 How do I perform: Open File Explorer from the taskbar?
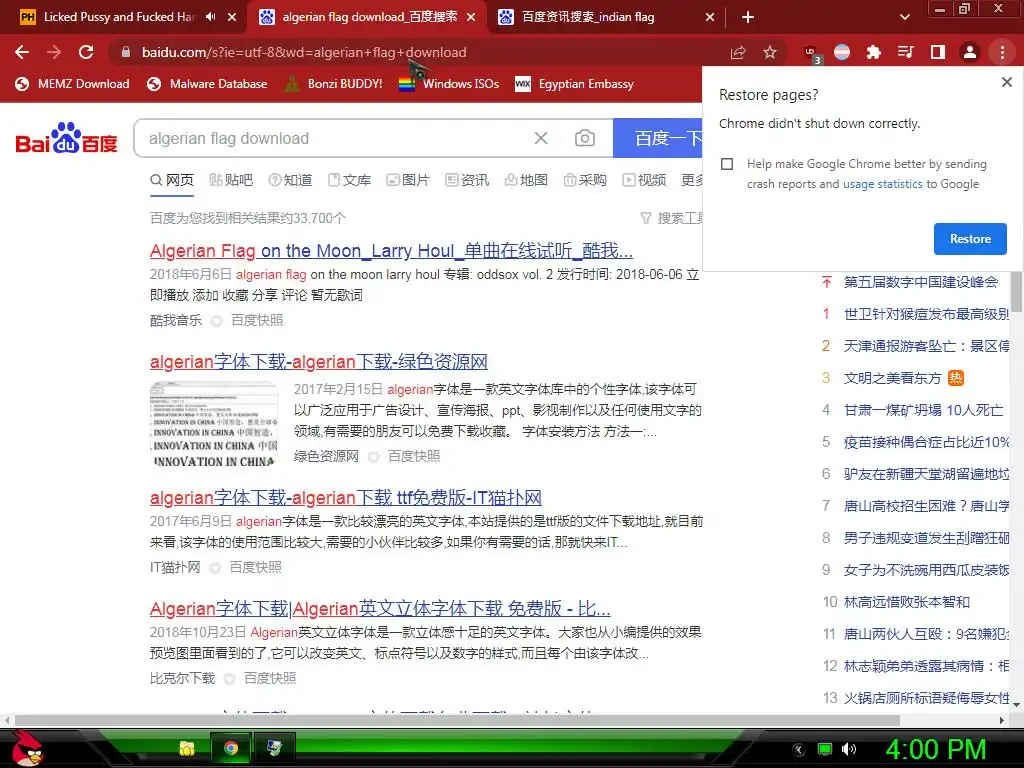click(x=187, y=748)
